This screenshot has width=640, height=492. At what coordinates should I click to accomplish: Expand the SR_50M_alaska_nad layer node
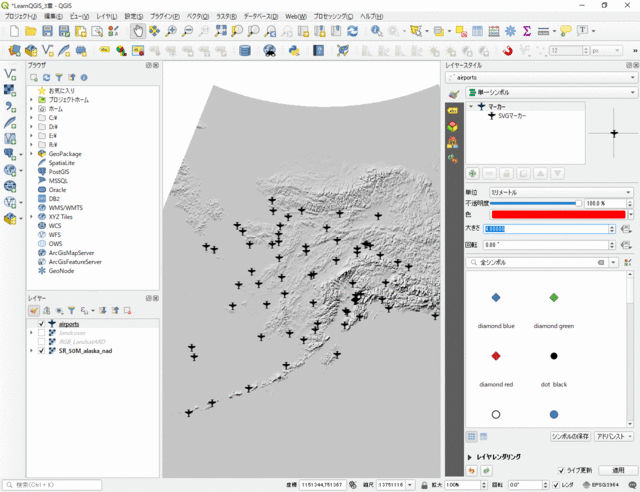pos(31,351)
